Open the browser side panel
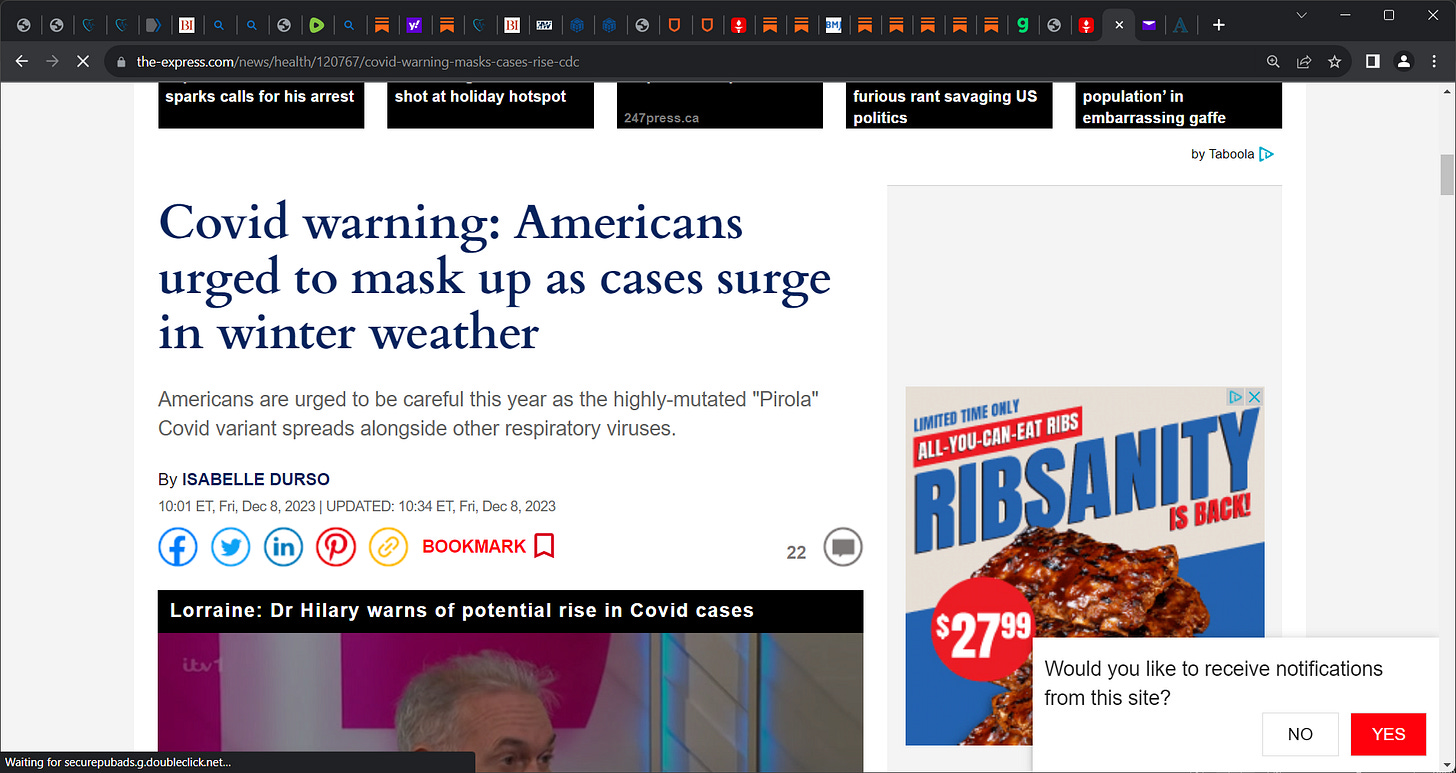Image resolution: width=1456 pixels, height=773 pixels. 1373,62
